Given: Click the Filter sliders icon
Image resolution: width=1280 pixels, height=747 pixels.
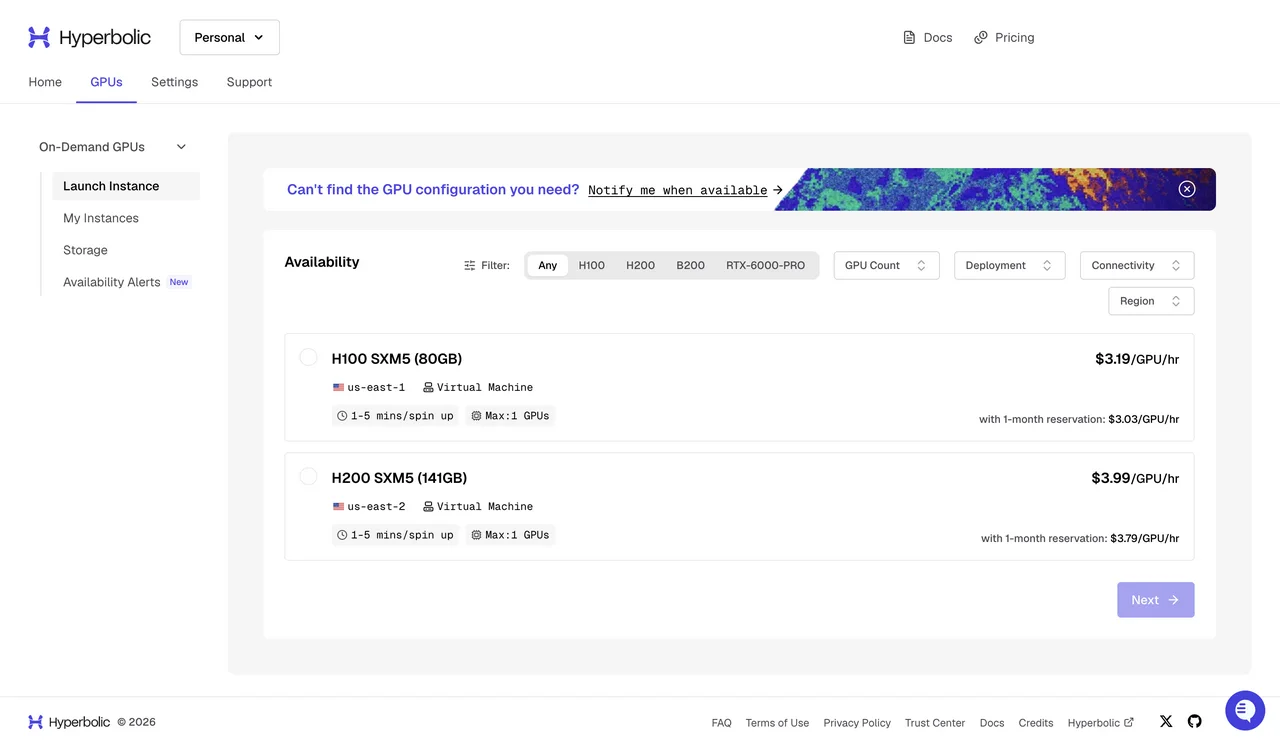Looking at the screenshot, I should tap(470, 266).
